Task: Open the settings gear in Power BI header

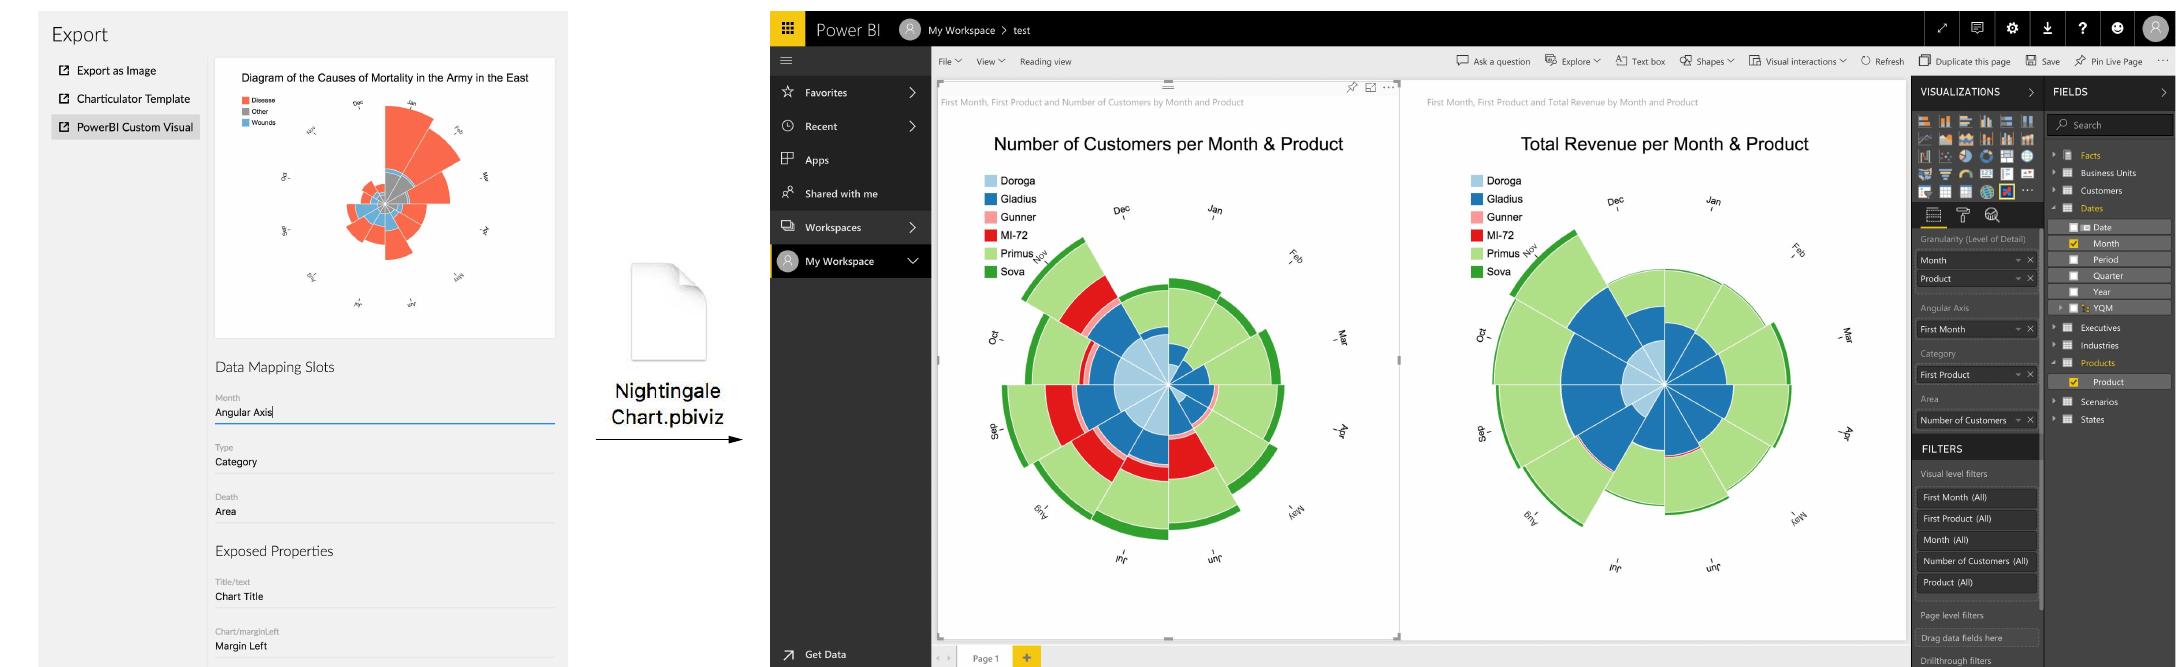Action: point(2012,29)
